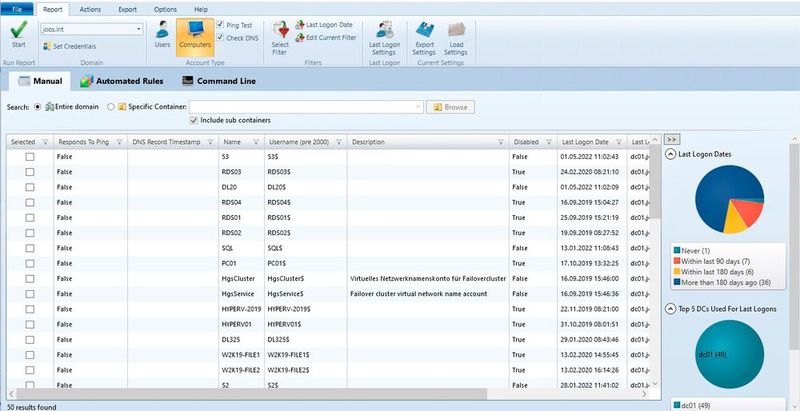Select the Computers account type icon
The height and width of the screenshot is (411, 800).
pos(194,34)
